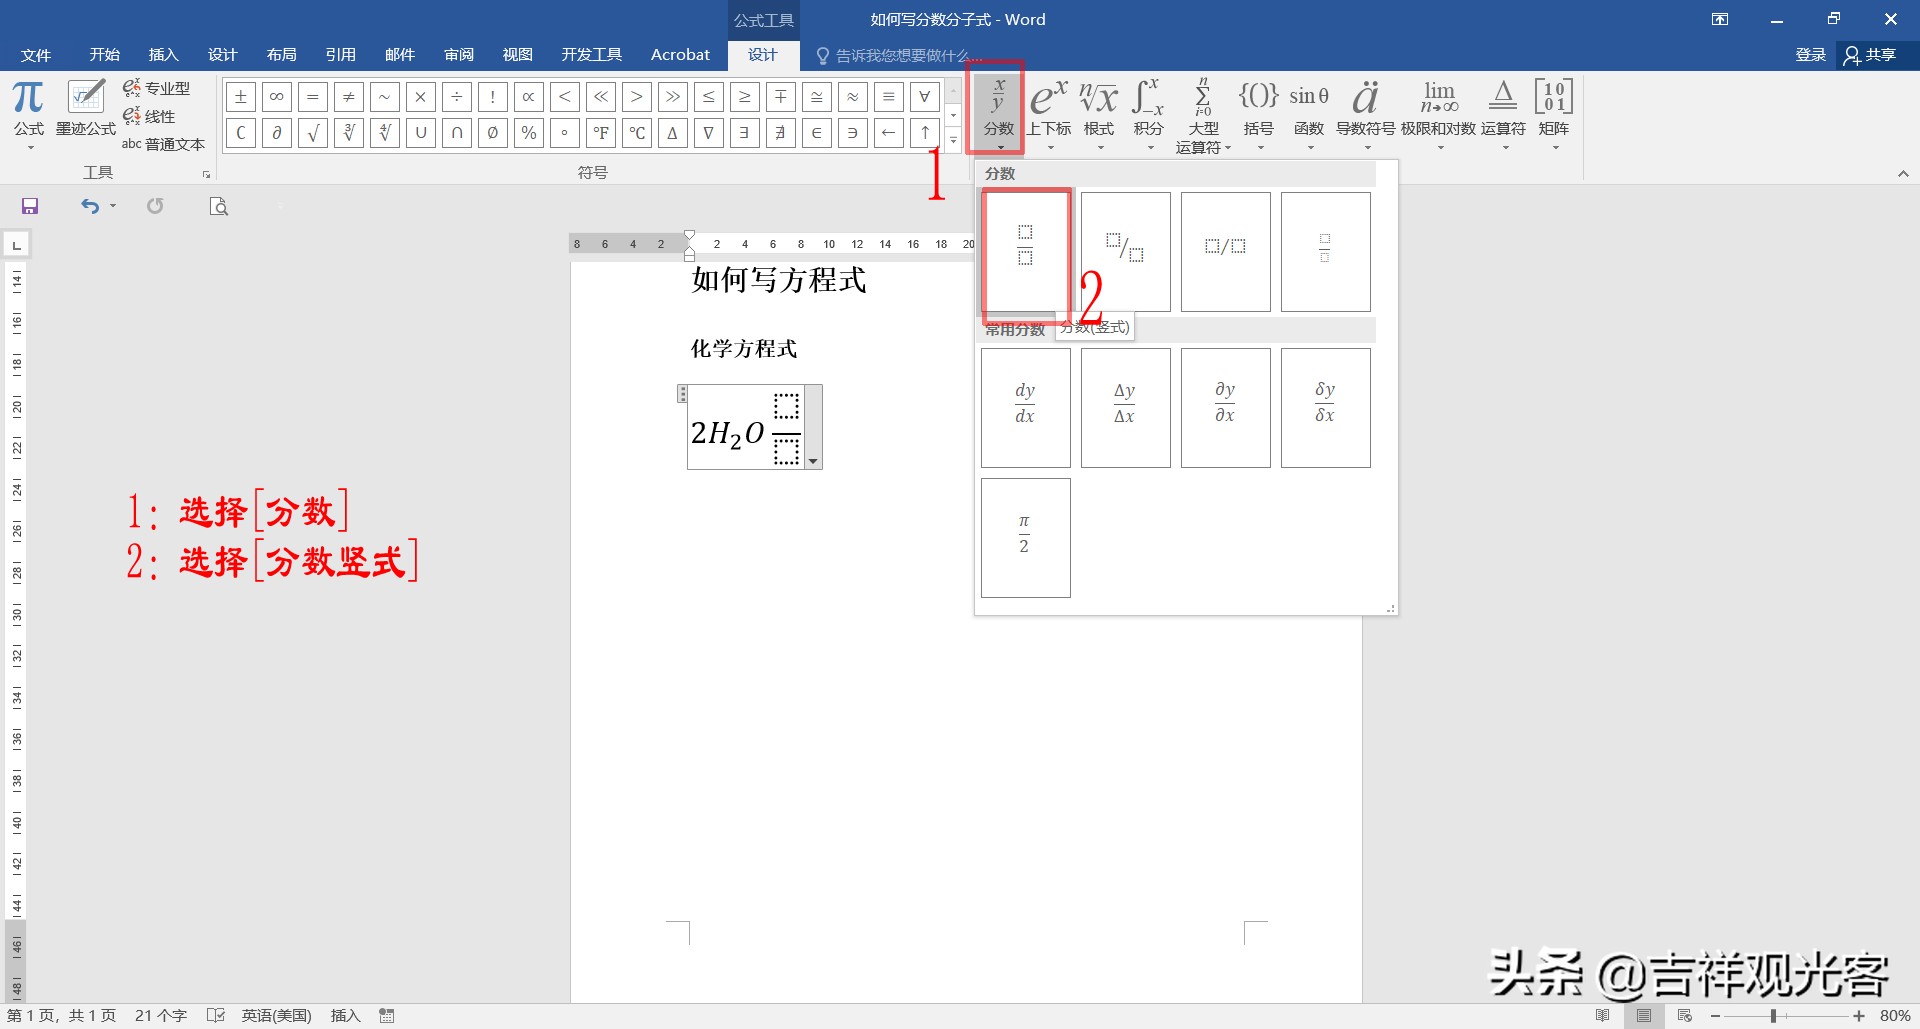Insert a new equation with the π 公式 icon
This screenshot has height=1029, width=1920.
[x=27, y=105]
